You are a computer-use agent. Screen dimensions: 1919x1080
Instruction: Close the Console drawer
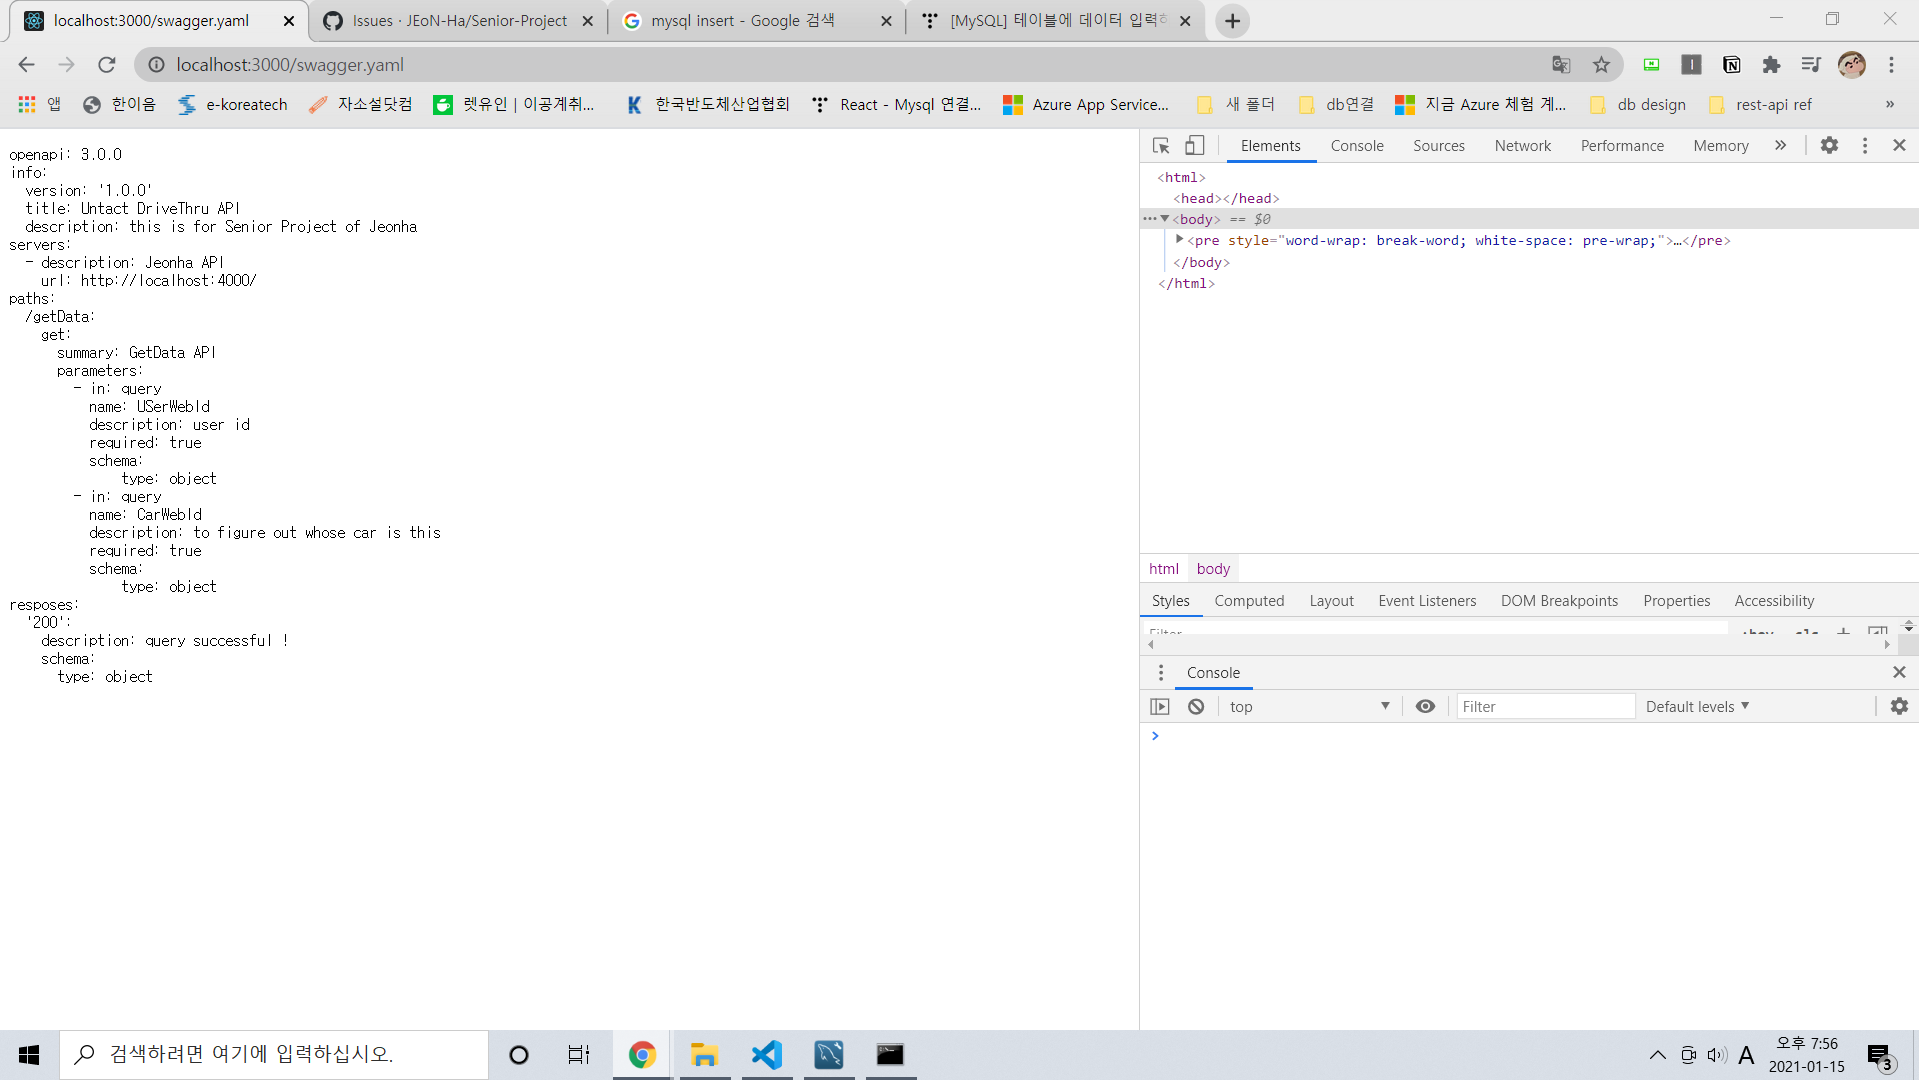1899,673
